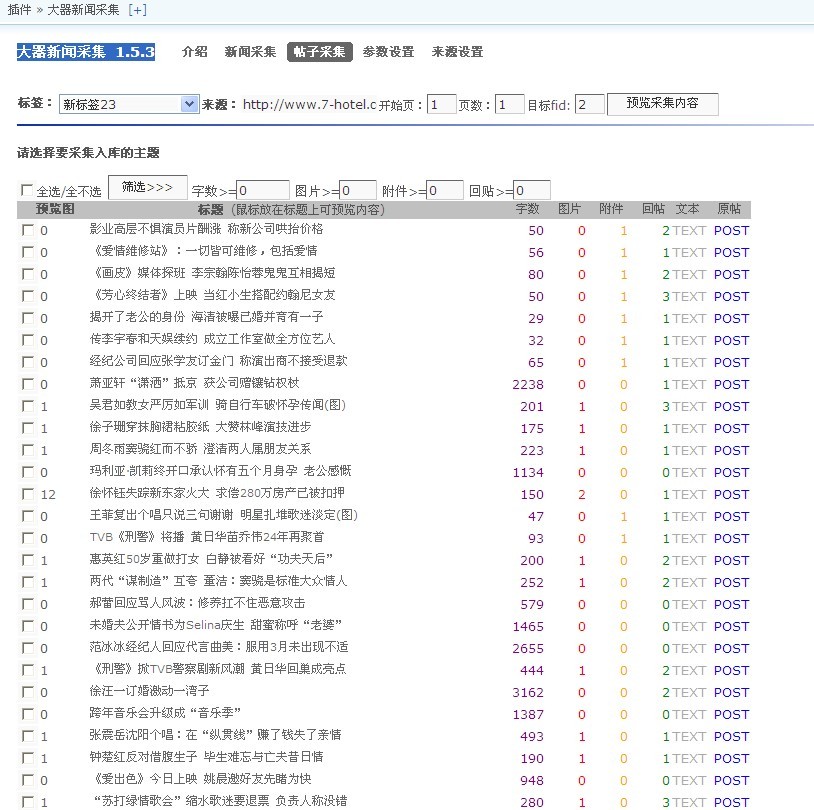Switch to the 新闻采集 tab
814x810 pixels.
(250, 52)
